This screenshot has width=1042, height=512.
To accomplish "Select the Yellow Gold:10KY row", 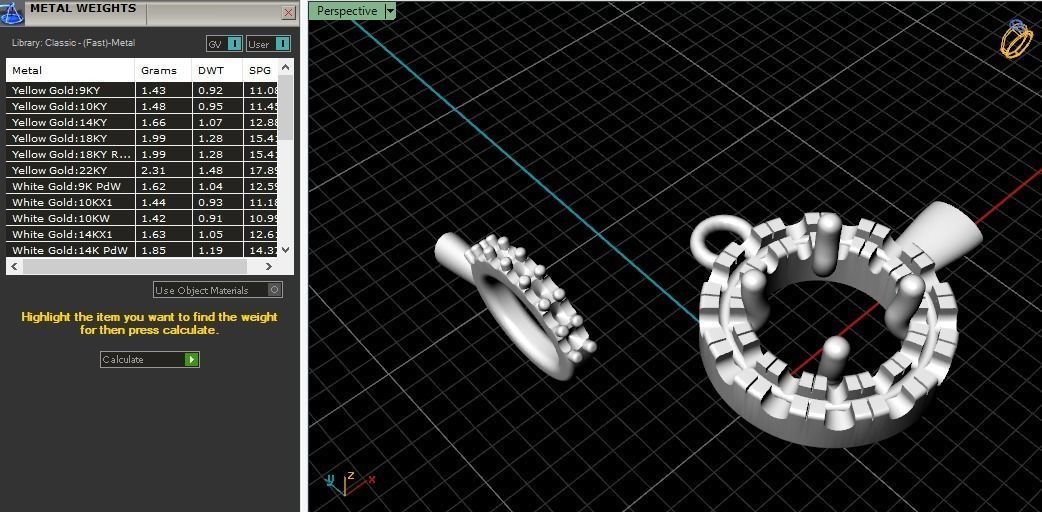I will click(x=142, y=106).
